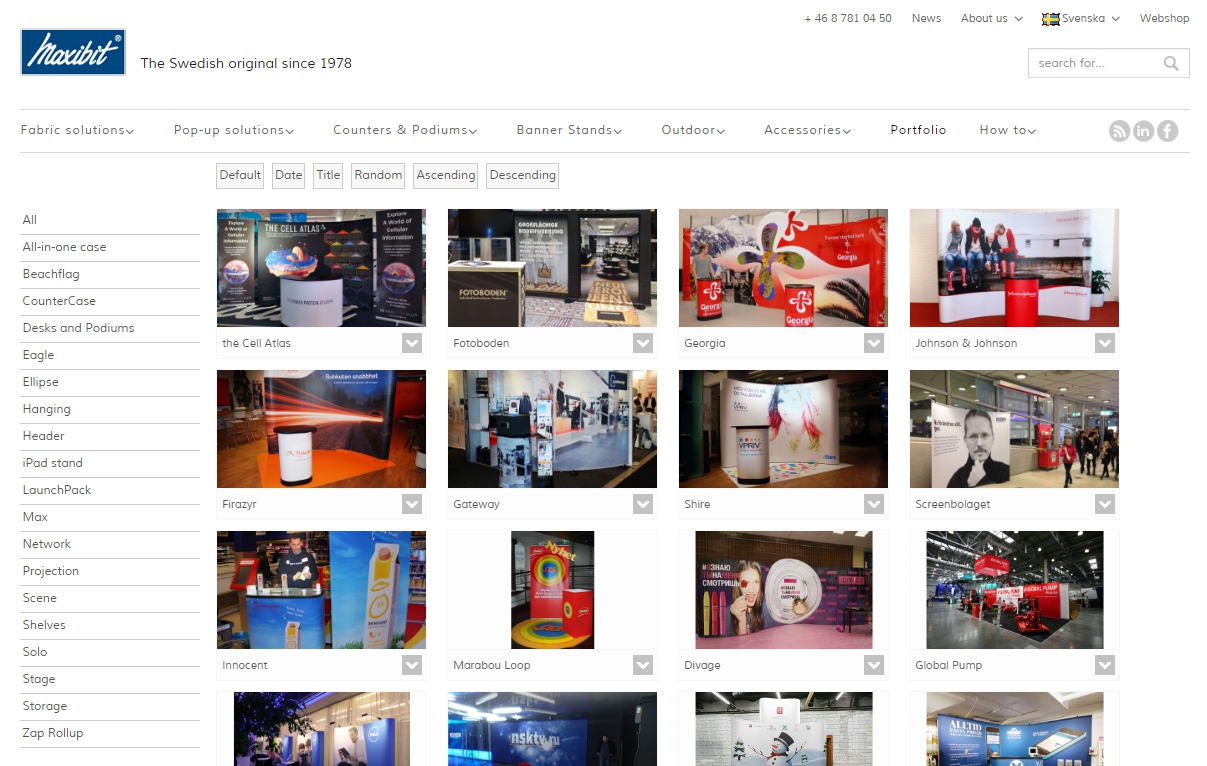Expand the Divage card arrow
The height and width of the screenshot is (766, 1207).
click(874, 665)
